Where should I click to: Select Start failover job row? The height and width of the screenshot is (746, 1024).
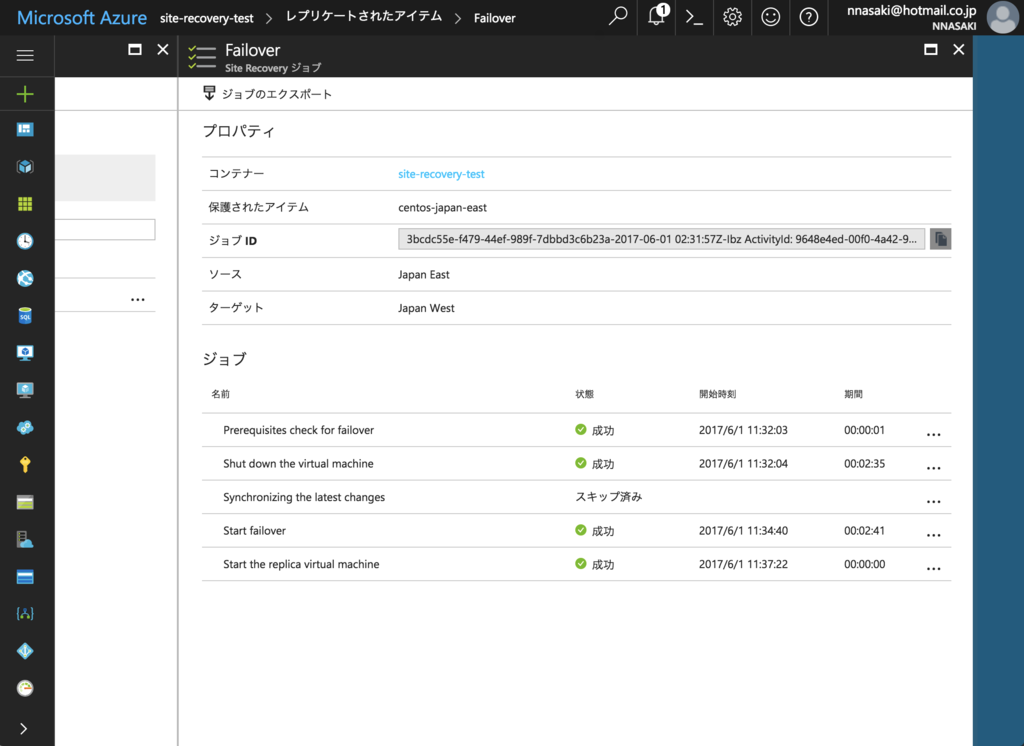click(x=576, y=530)
